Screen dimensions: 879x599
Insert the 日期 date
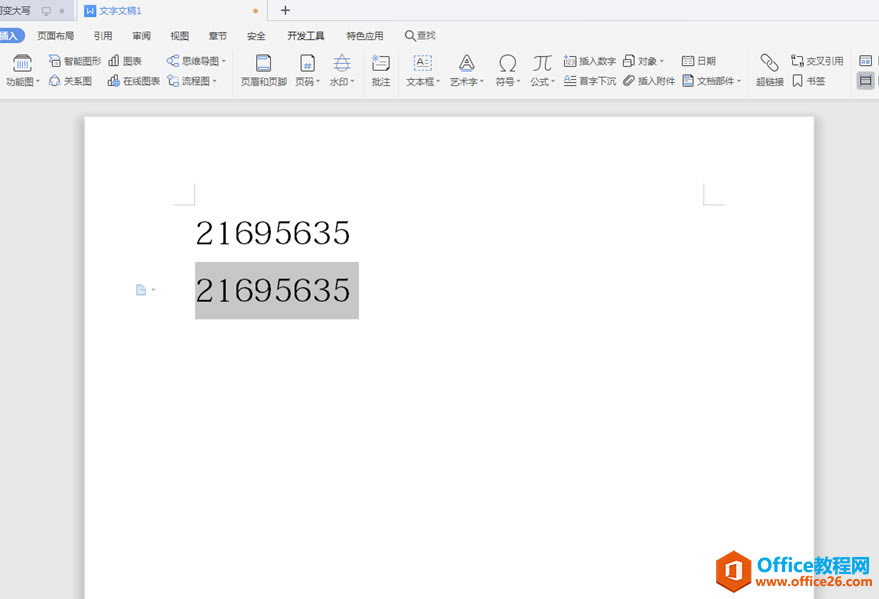pos(698,61)
